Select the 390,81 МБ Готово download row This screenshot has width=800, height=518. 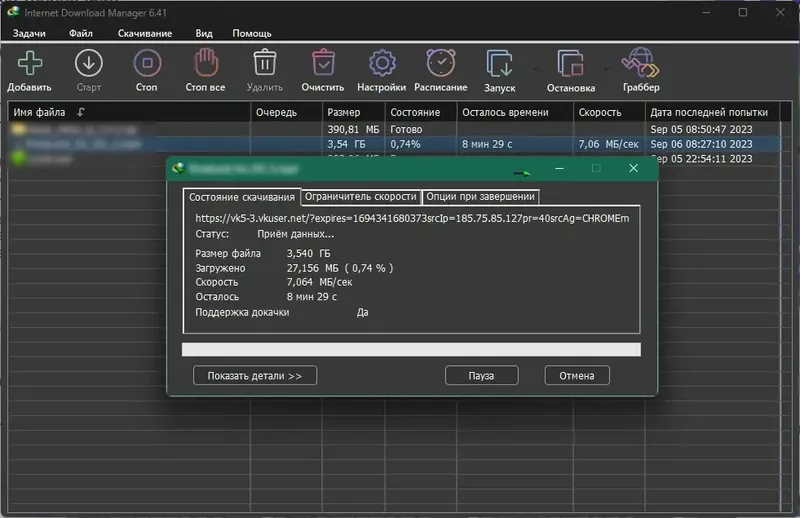pos(394,129)
